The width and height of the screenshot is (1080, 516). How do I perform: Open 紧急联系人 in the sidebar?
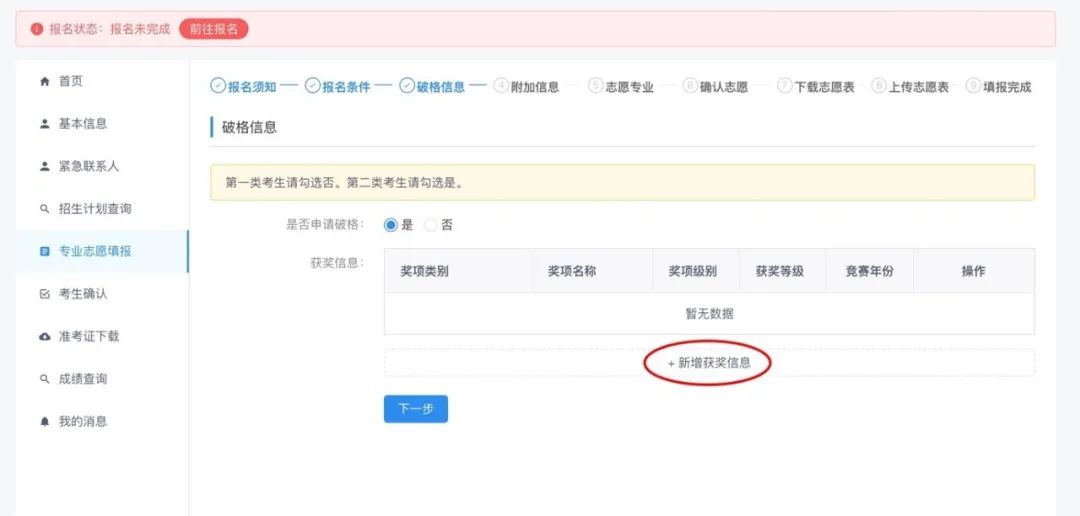(101, 167)
